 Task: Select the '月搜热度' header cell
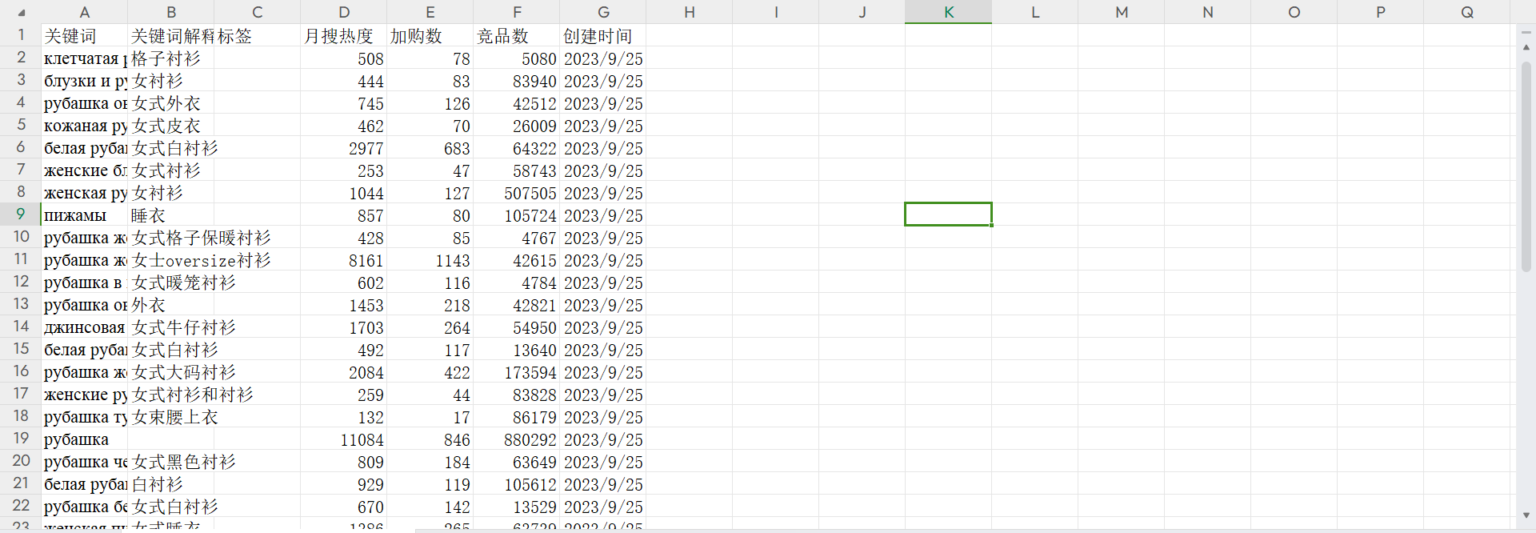pyautogui.click(x=343, y=35)
